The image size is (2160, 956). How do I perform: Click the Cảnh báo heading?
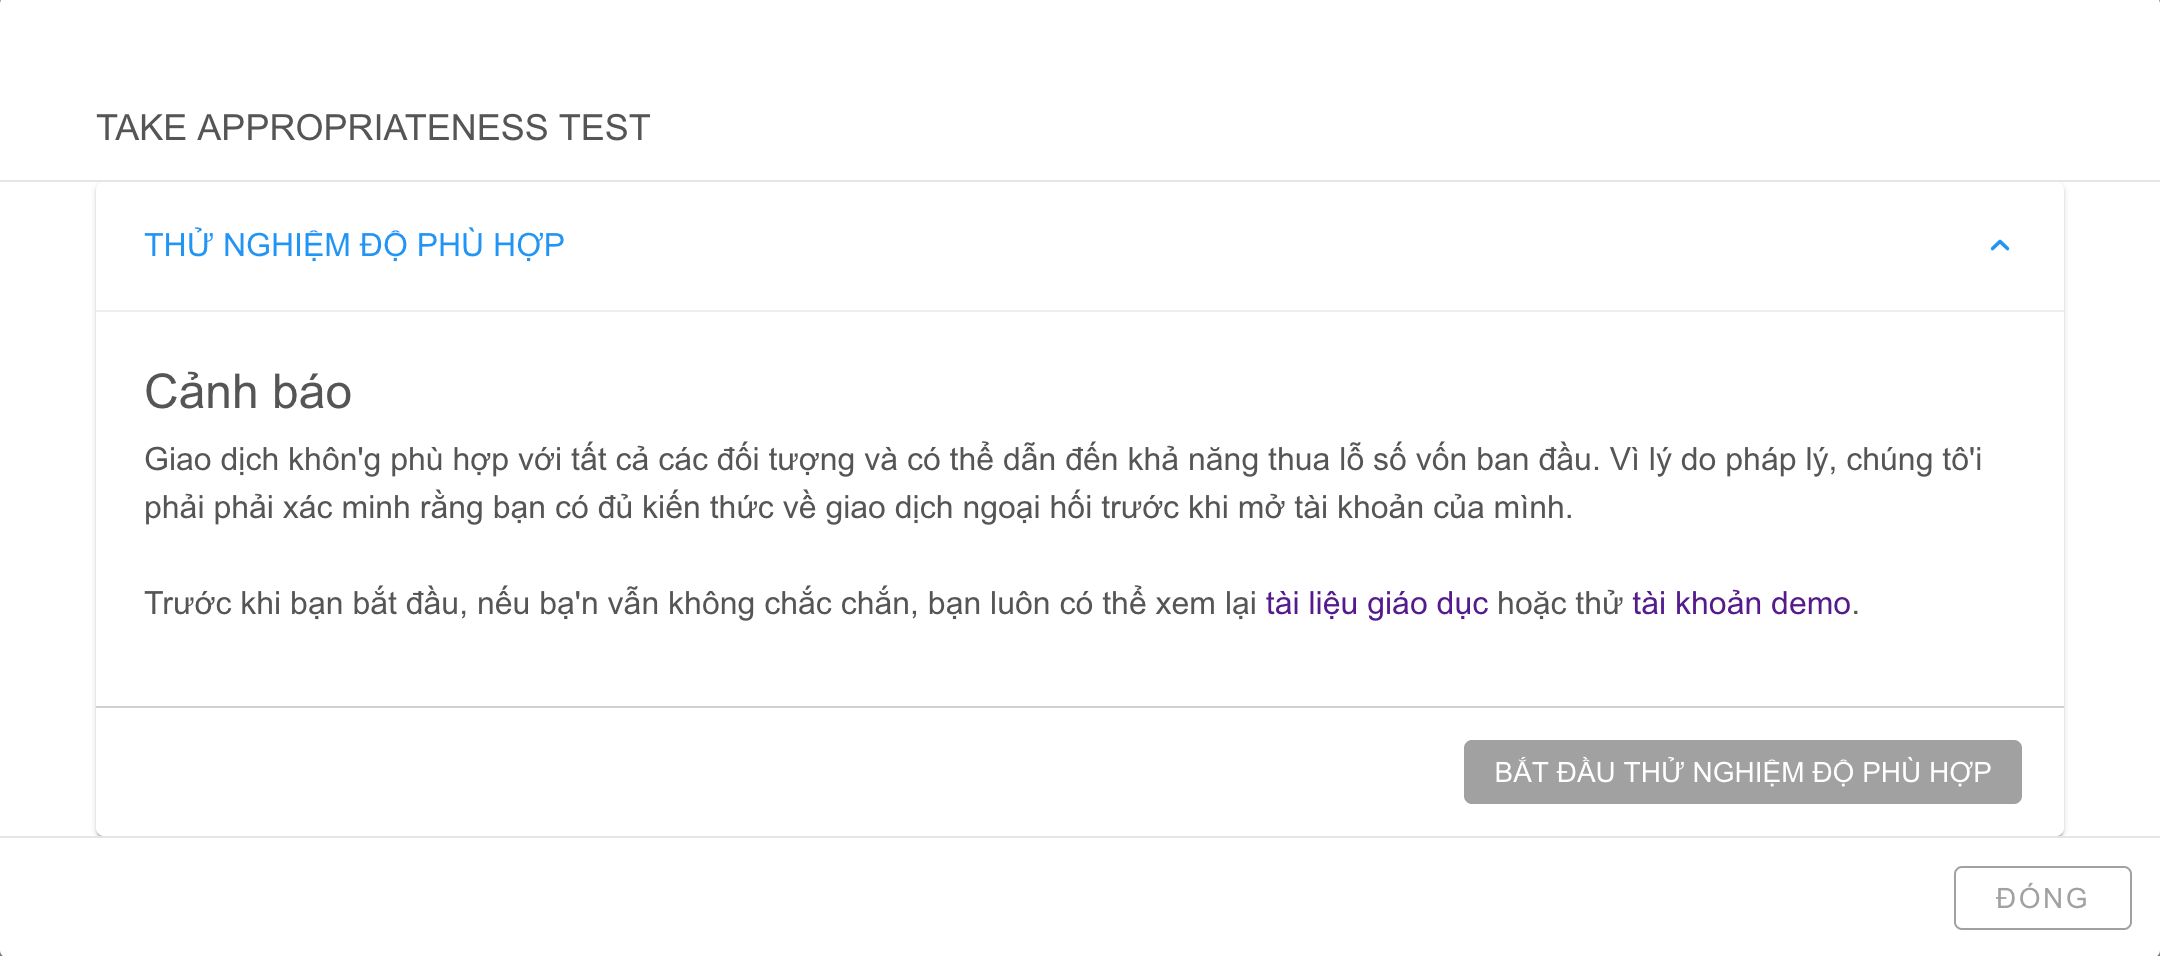248,392
